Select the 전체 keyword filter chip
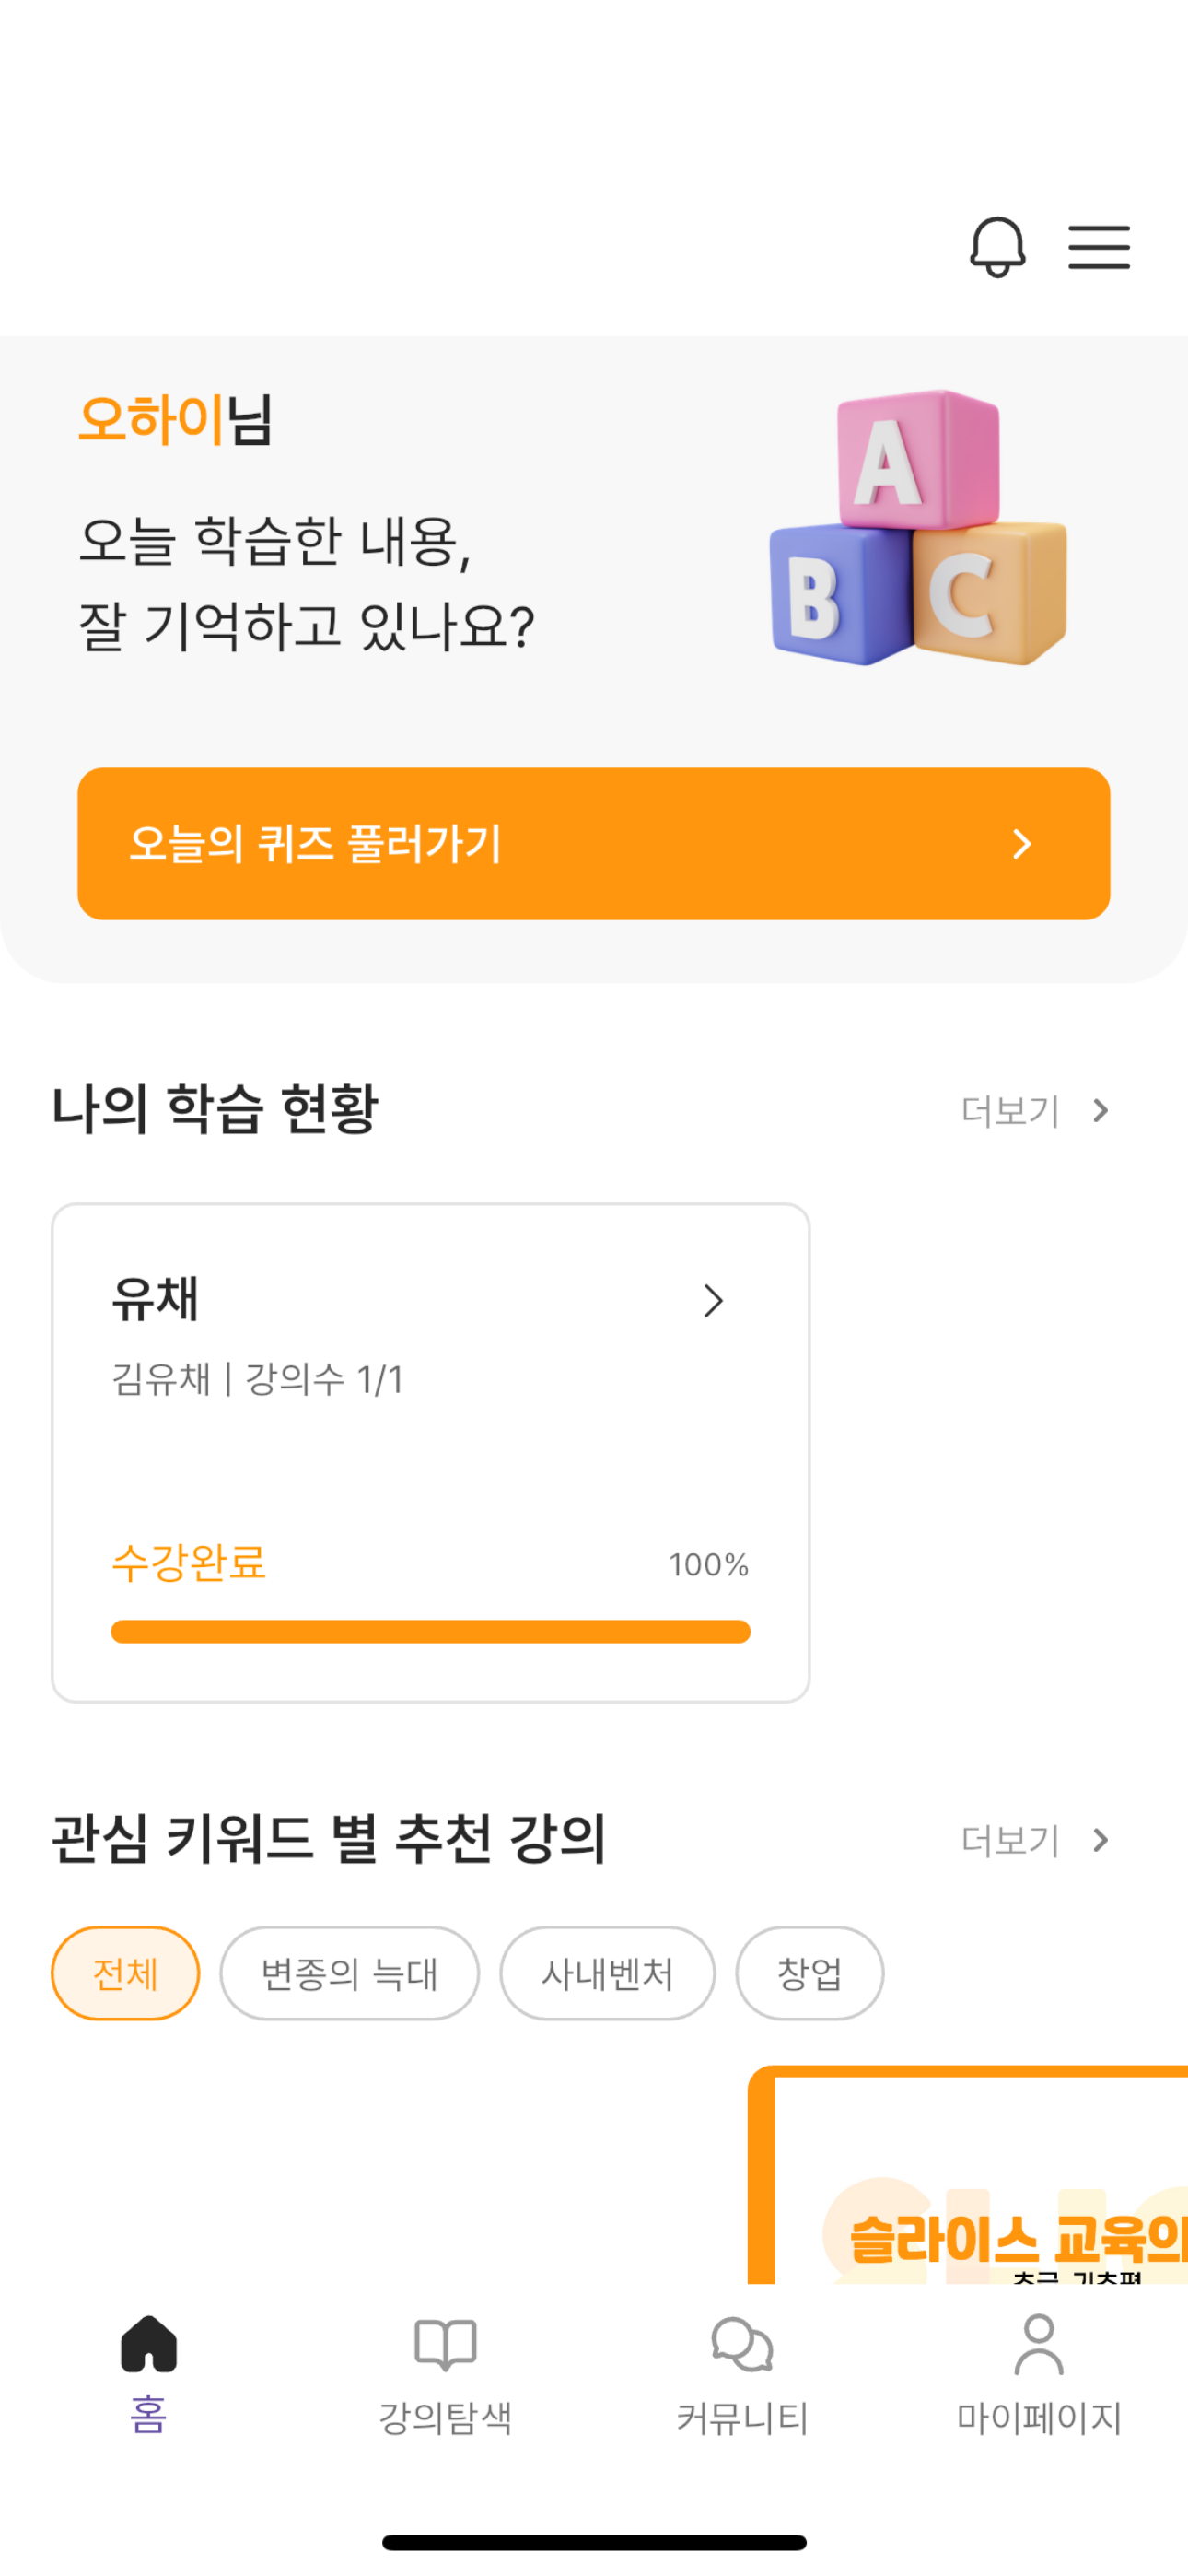 coord(125,1973)
